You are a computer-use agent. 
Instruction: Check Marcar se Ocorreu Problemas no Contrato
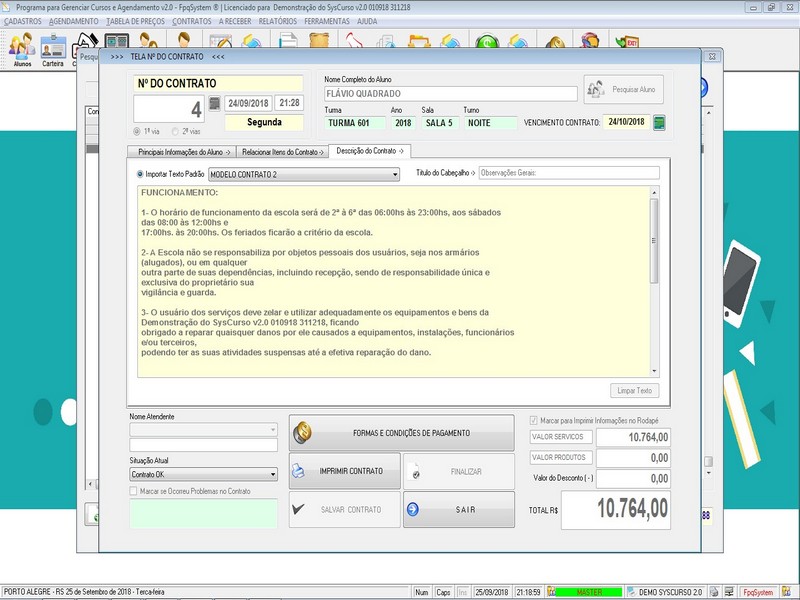[x=133, y=491]
